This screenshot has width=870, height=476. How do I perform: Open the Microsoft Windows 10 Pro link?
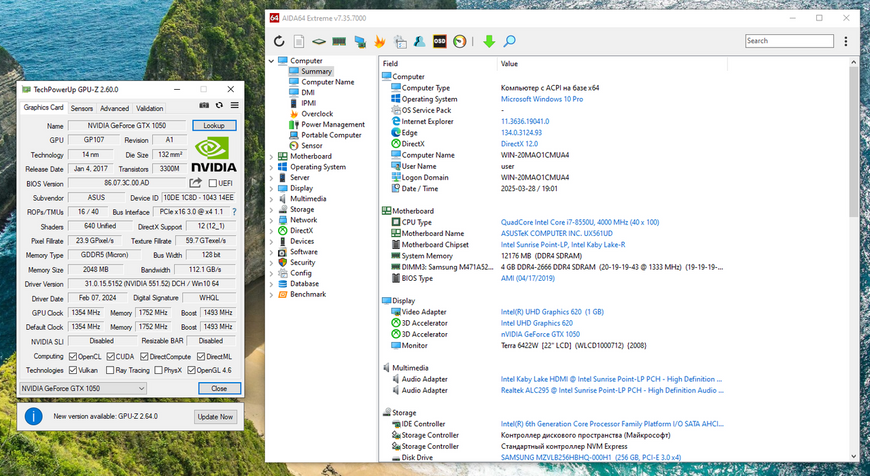pos(542,99)
